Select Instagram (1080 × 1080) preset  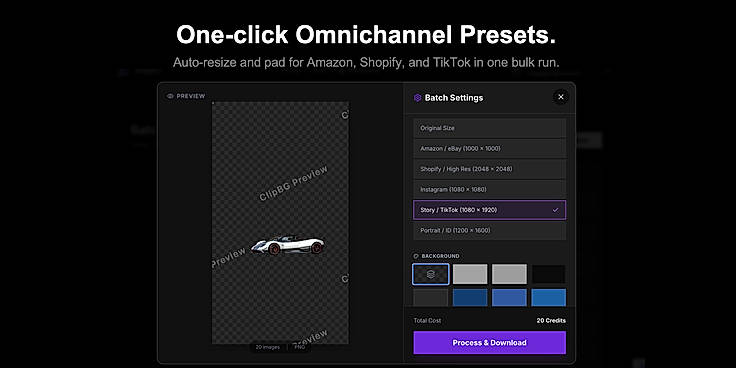click(x=489, y=190)
